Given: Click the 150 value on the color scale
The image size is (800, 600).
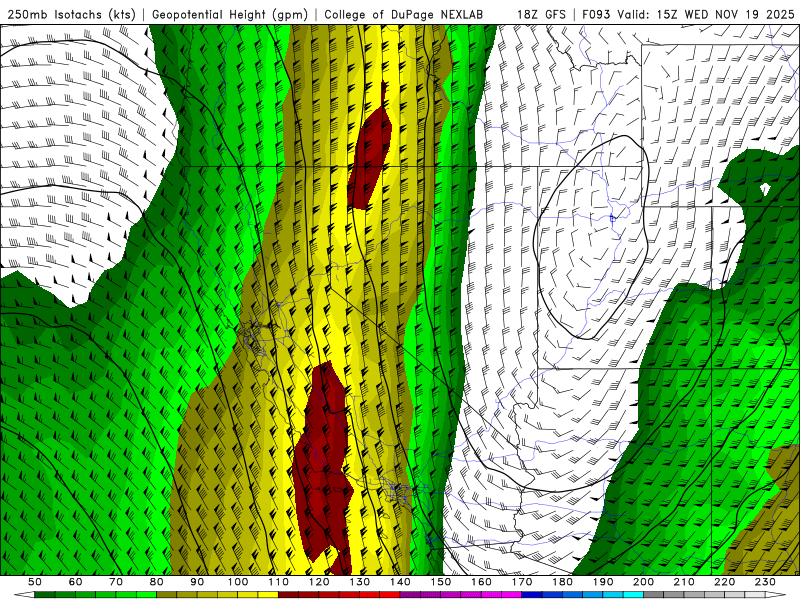Looking at the screenshot, I should (441, 582).
